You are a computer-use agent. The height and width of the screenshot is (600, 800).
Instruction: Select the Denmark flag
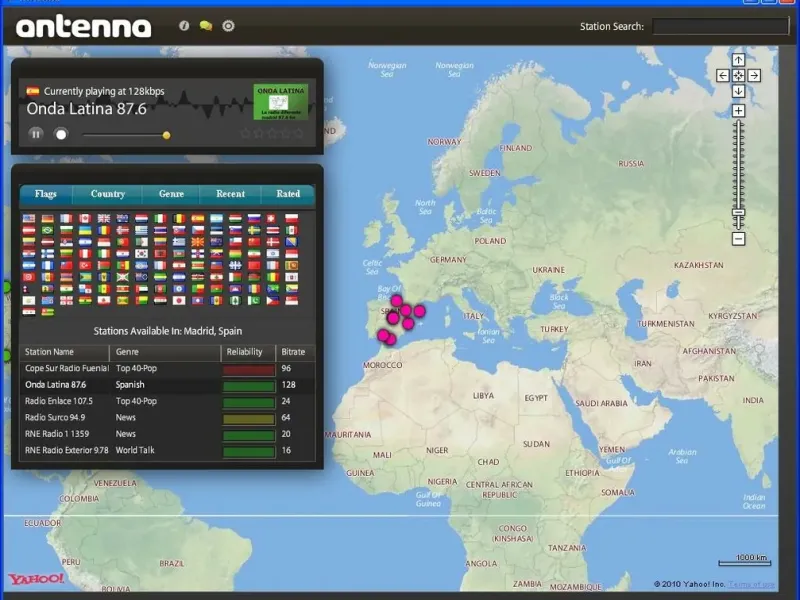tap(272, 242)
